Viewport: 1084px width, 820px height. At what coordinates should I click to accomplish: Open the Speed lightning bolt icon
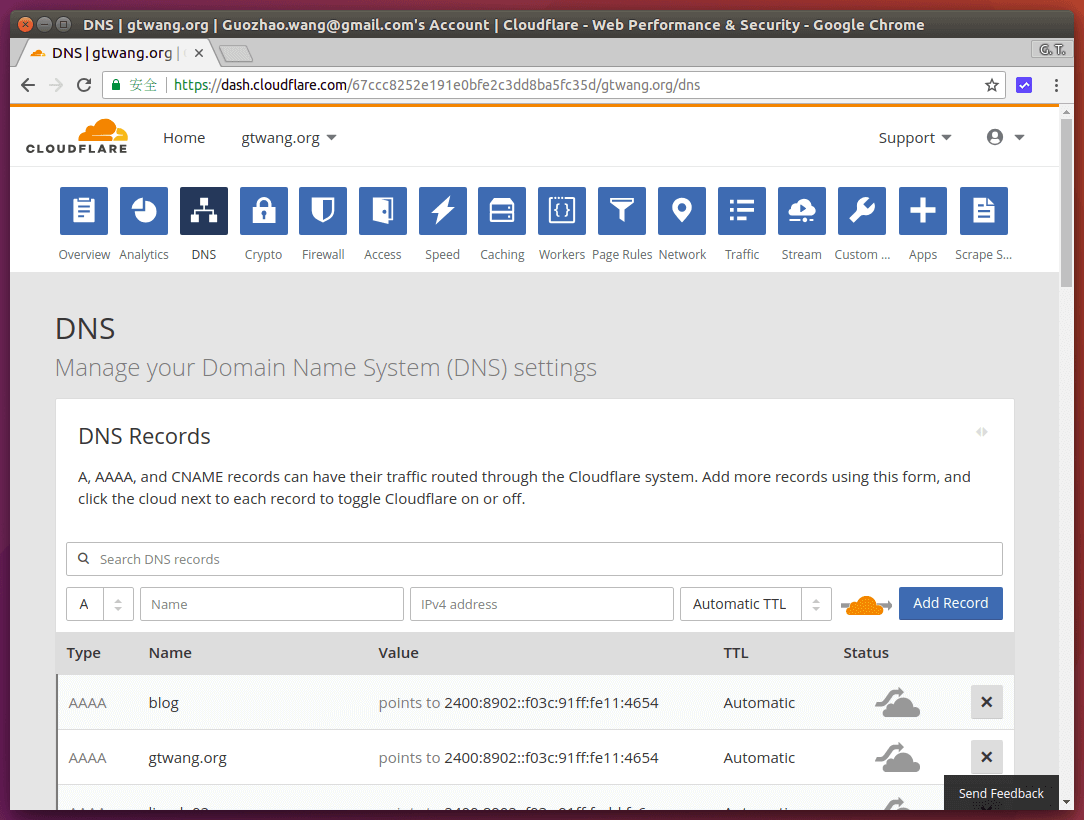click(x=442, y=211)
